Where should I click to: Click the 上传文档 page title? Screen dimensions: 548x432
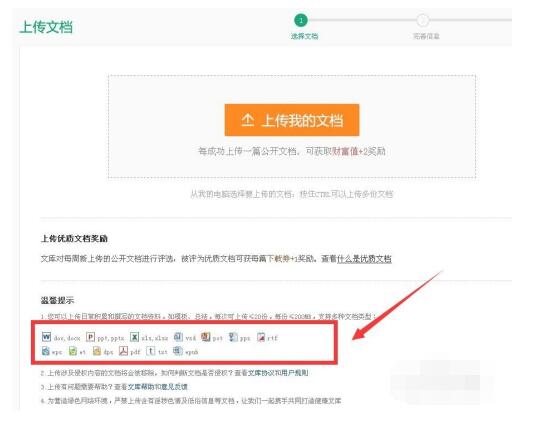(x=46, y=27)
